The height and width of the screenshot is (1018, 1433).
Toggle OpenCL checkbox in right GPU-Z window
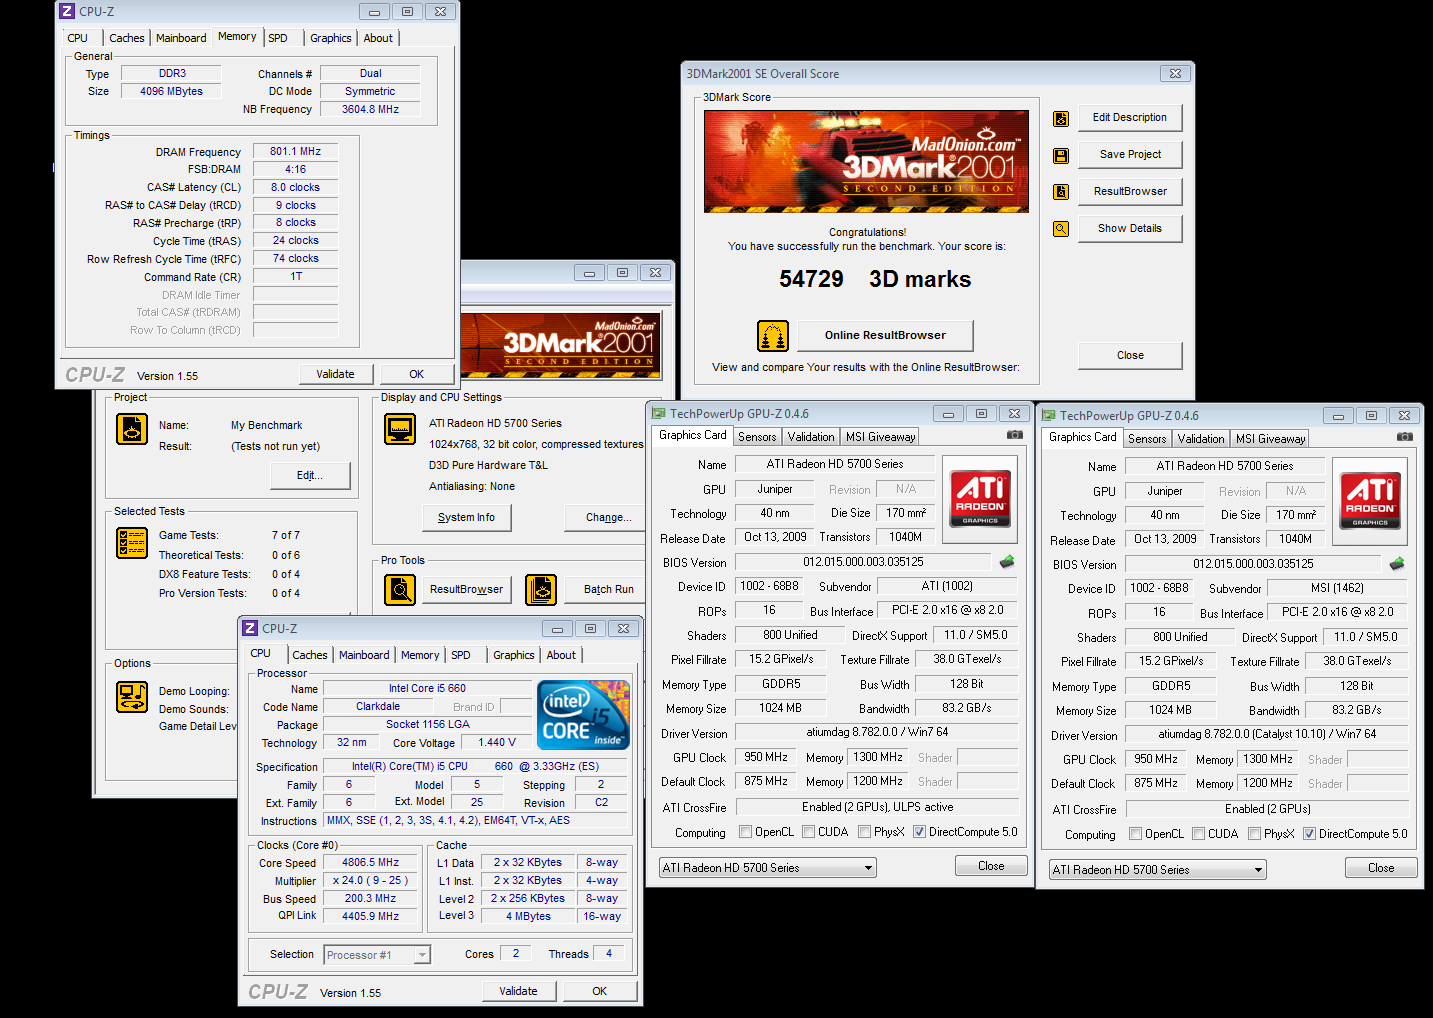(1135, 834)
